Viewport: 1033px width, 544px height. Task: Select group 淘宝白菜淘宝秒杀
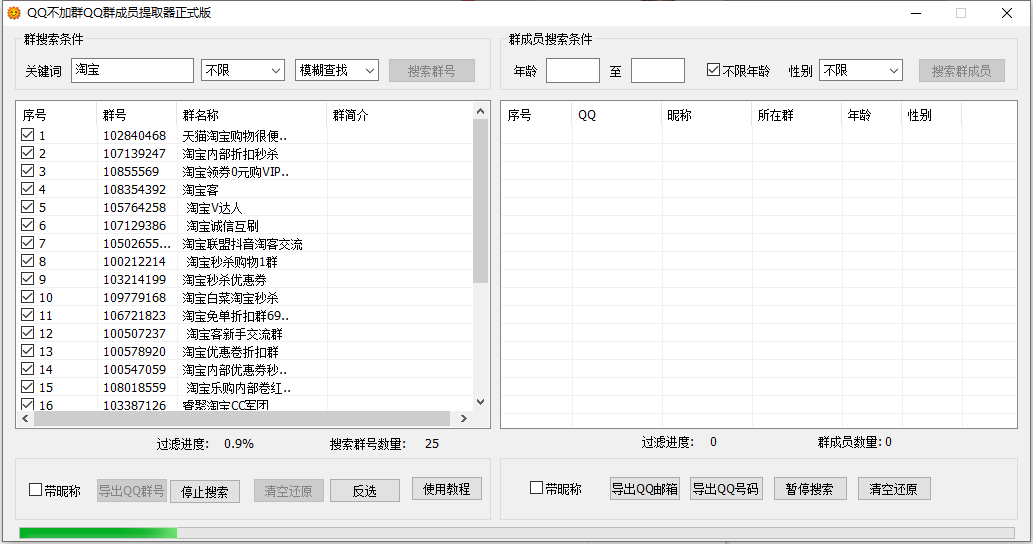coord(231,298)
